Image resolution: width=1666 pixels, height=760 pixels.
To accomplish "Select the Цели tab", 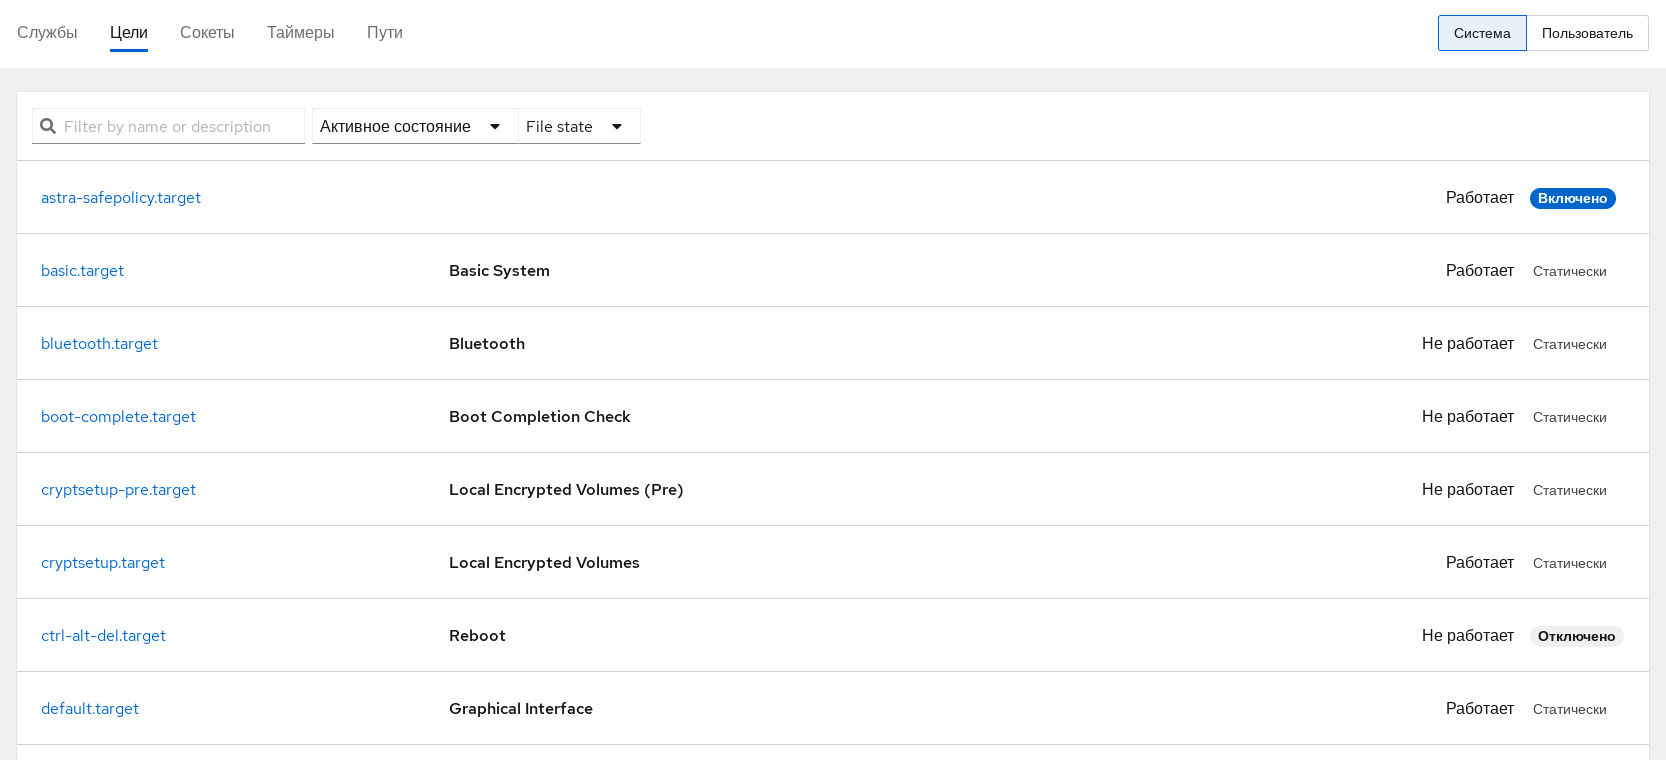I will [x=129, y=32].
